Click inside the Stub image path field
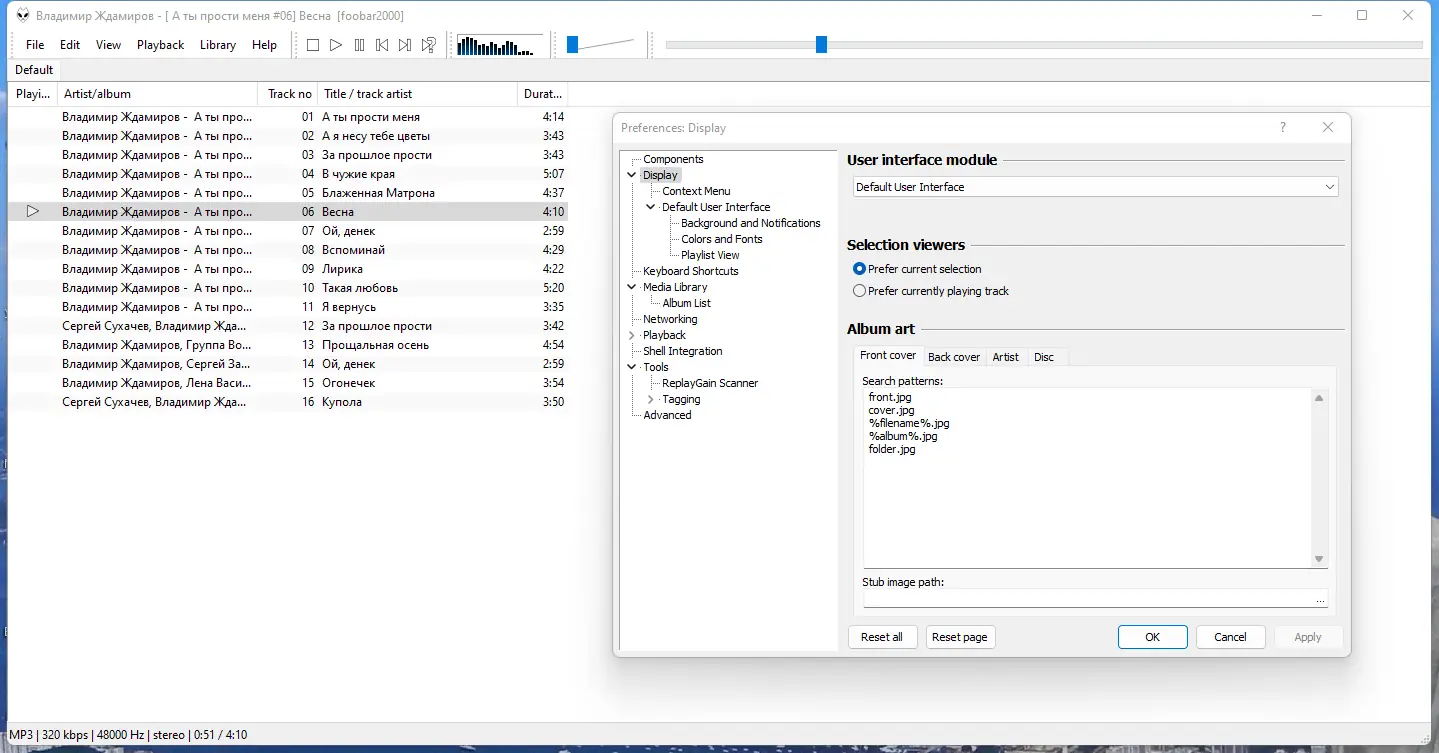The width and height of the screenshot is (1439, 753). click(x=1088, y=599)
